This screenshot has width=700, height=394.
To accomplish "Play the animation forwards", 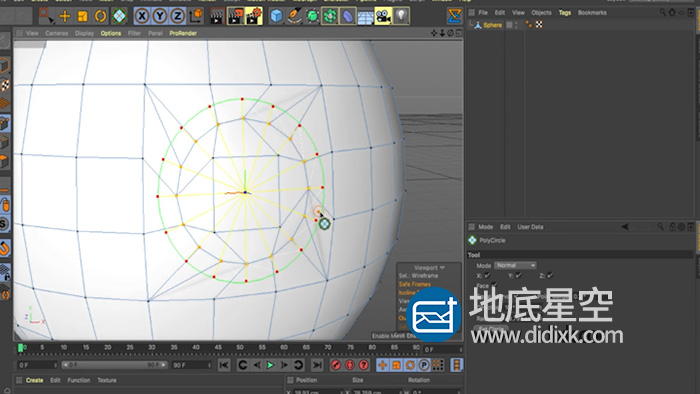I will point(270,365).
